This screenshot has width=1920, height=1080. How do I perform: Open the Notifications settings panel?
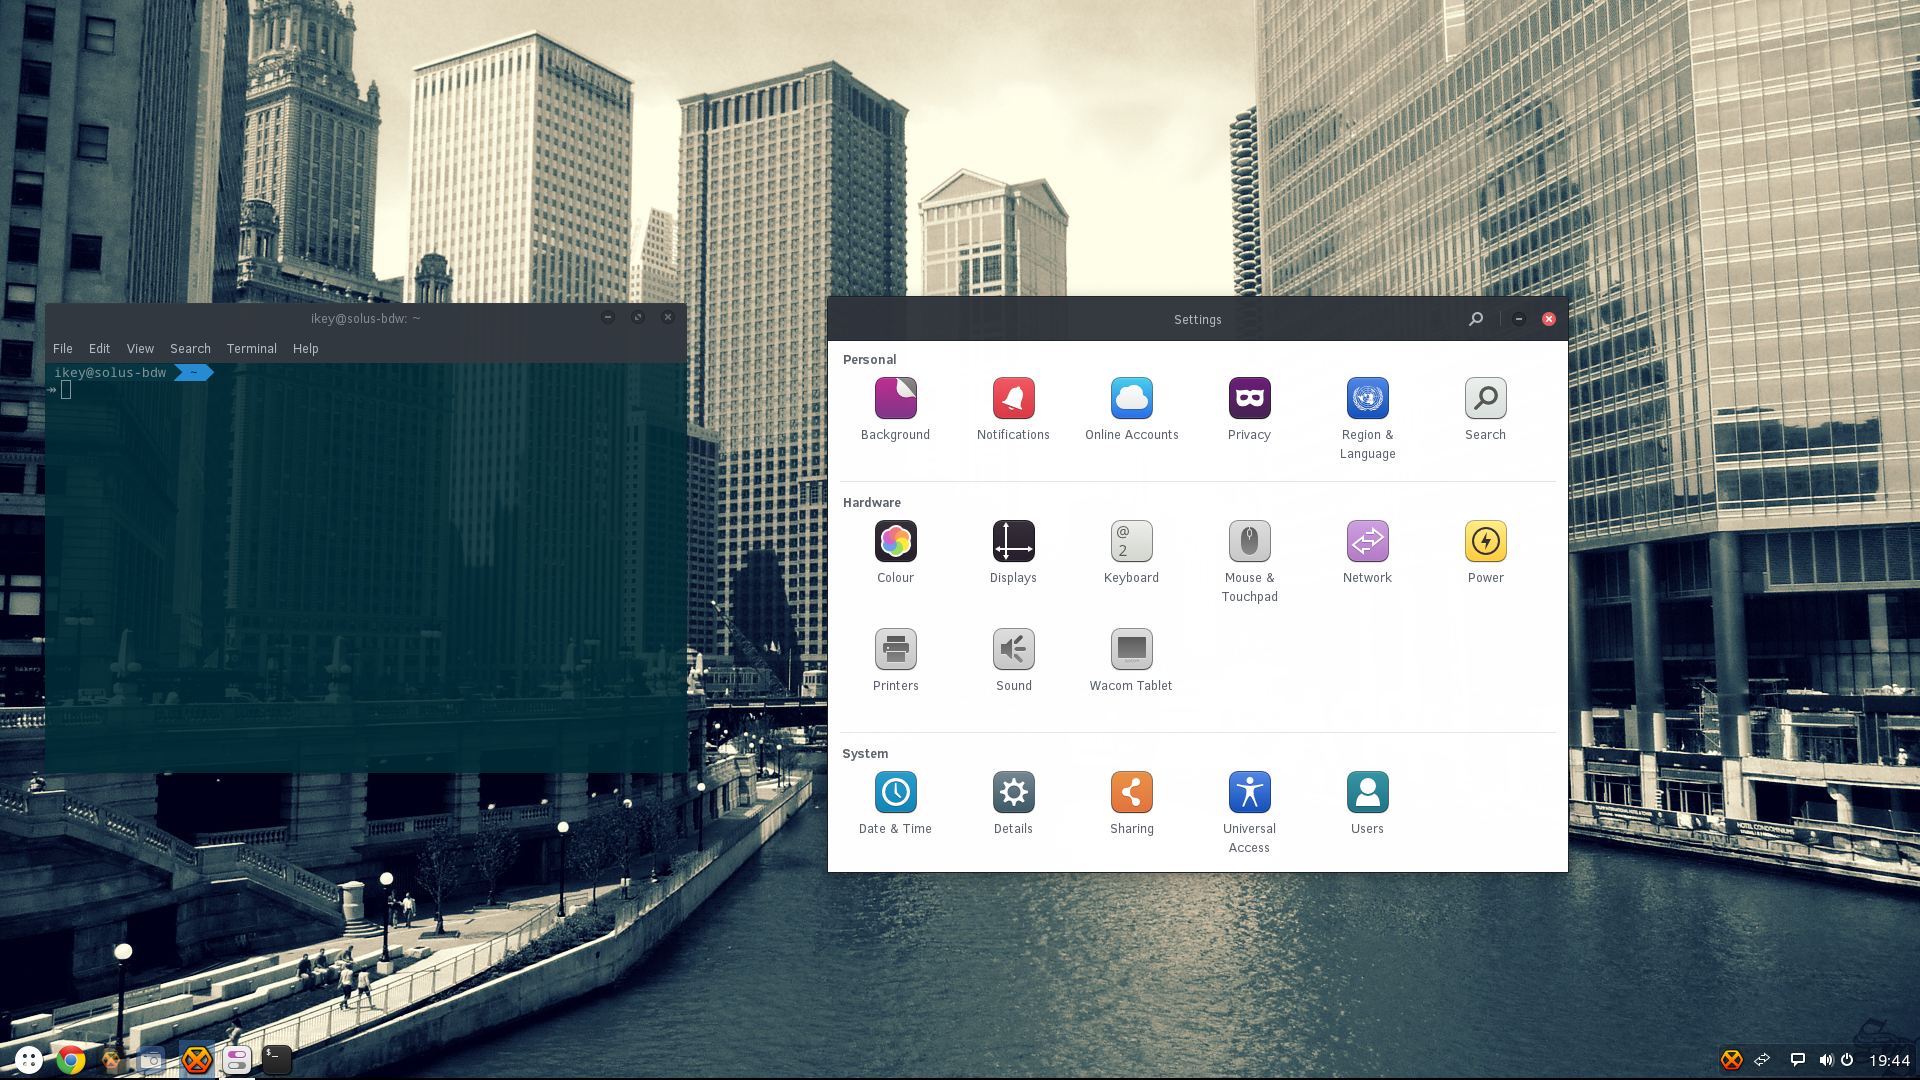tap(1013, 410)
